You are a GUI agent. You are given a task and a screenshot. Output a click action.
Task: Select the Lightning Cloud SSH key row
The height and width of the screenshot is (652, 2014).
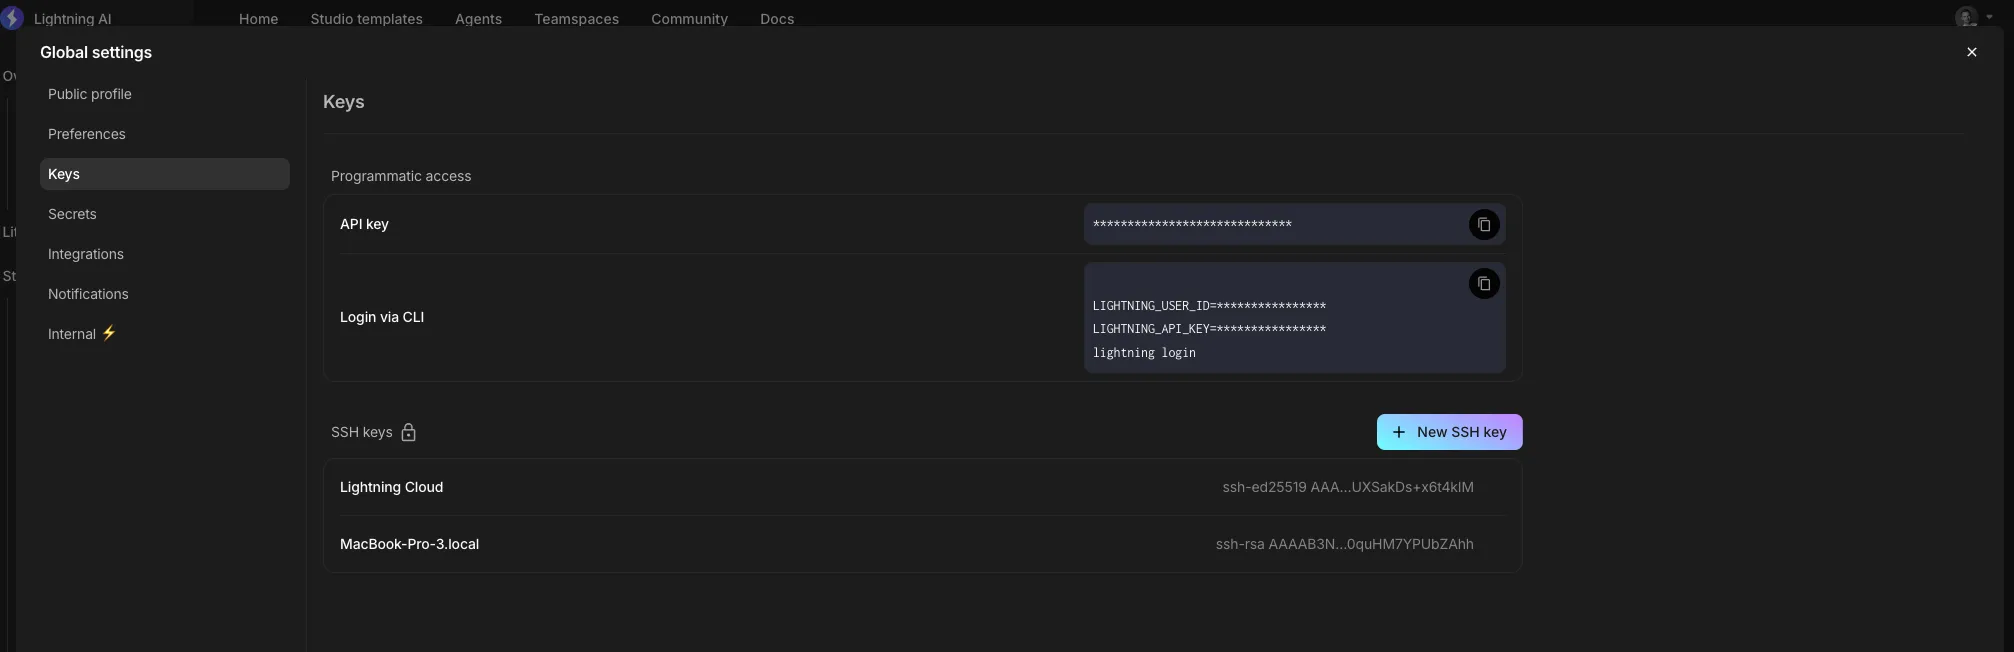click(x=922, y=487)
